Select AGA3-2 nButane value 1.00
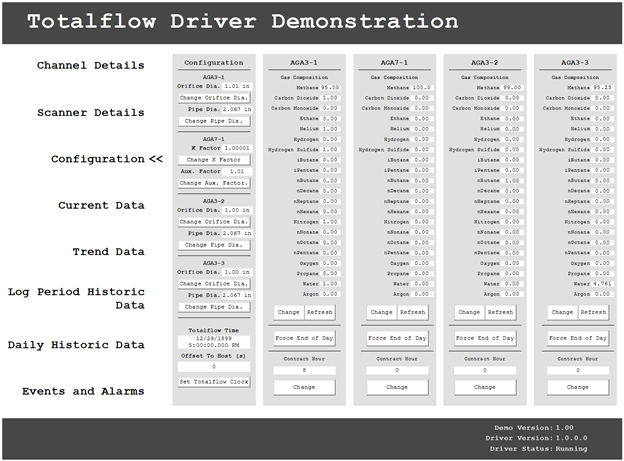 tap(512, 181)
